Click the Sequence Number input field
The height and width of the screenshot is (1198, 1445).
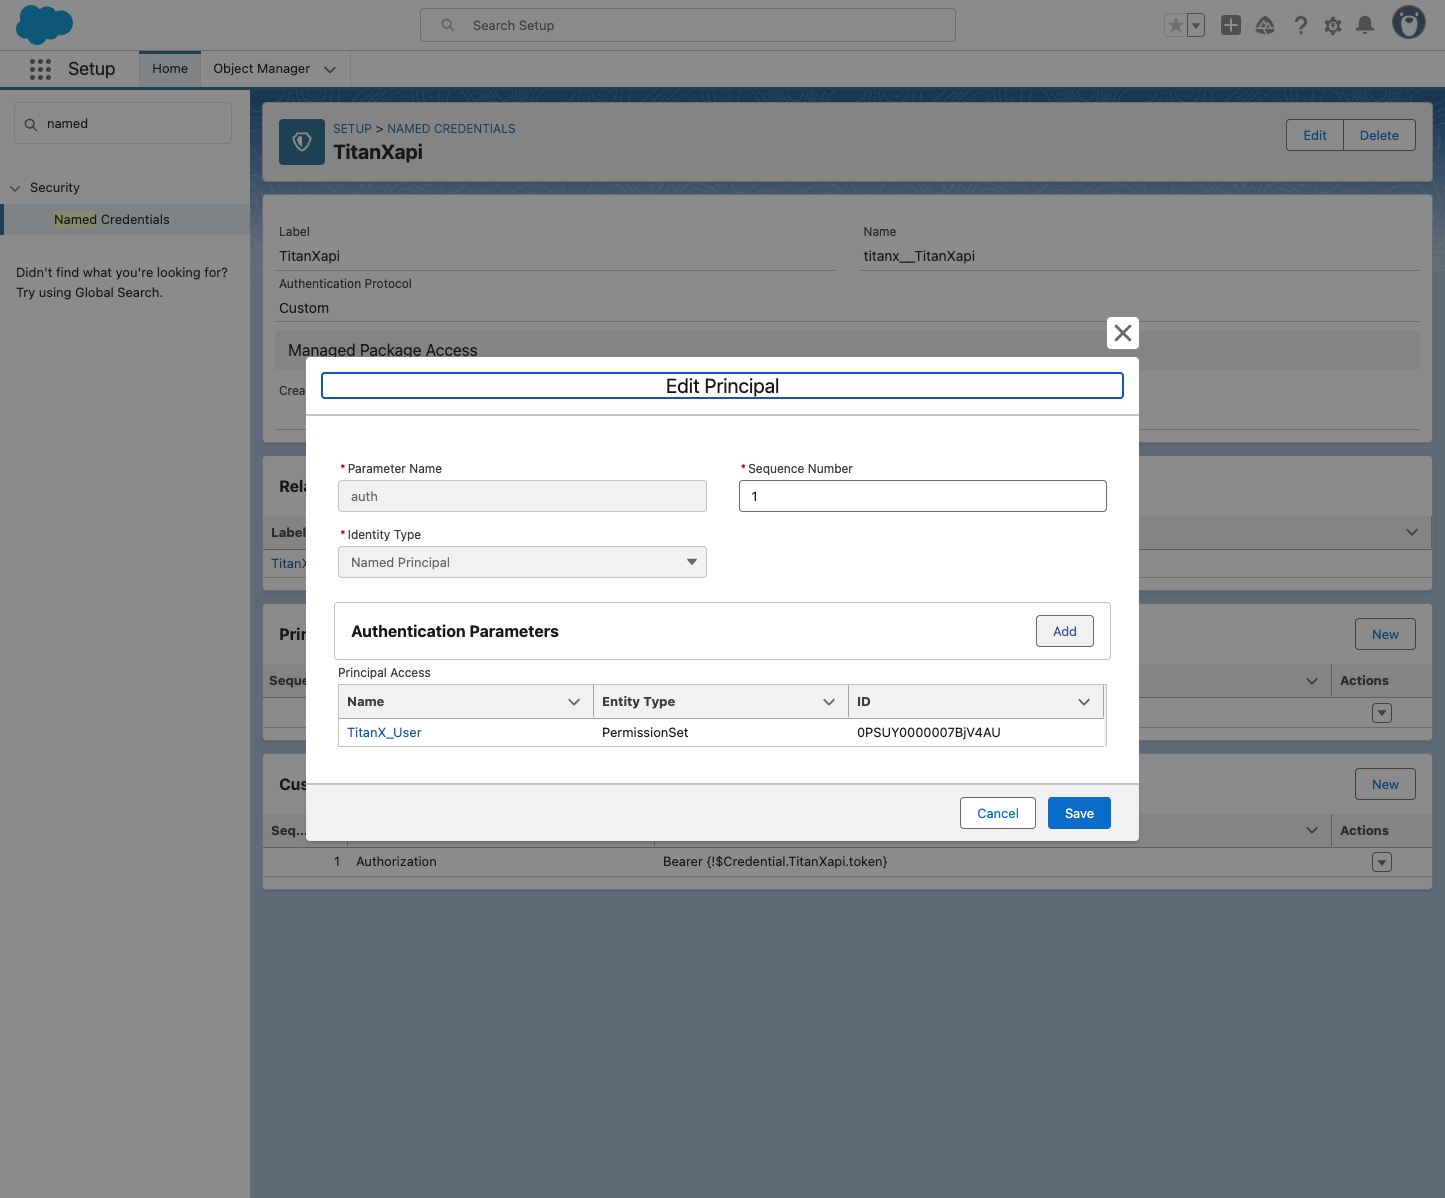pyautogui.click(x=923, y=496)
